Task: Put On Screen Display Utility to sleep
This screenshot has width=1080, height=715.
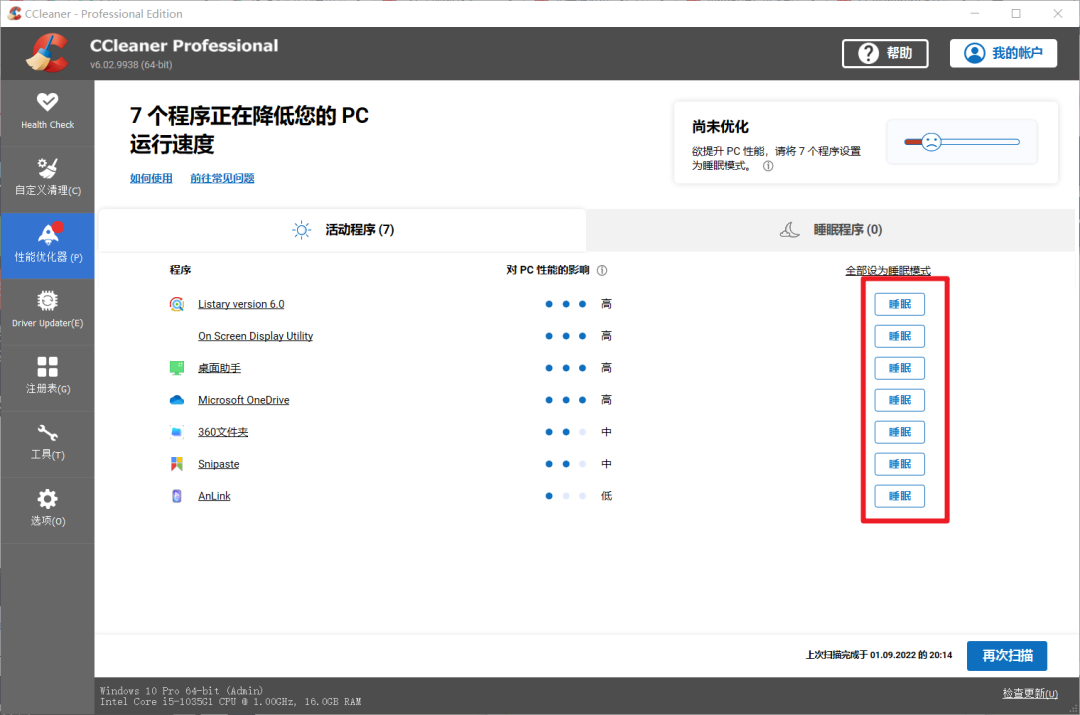Action: pyautogui.click(x=900, y=336)
